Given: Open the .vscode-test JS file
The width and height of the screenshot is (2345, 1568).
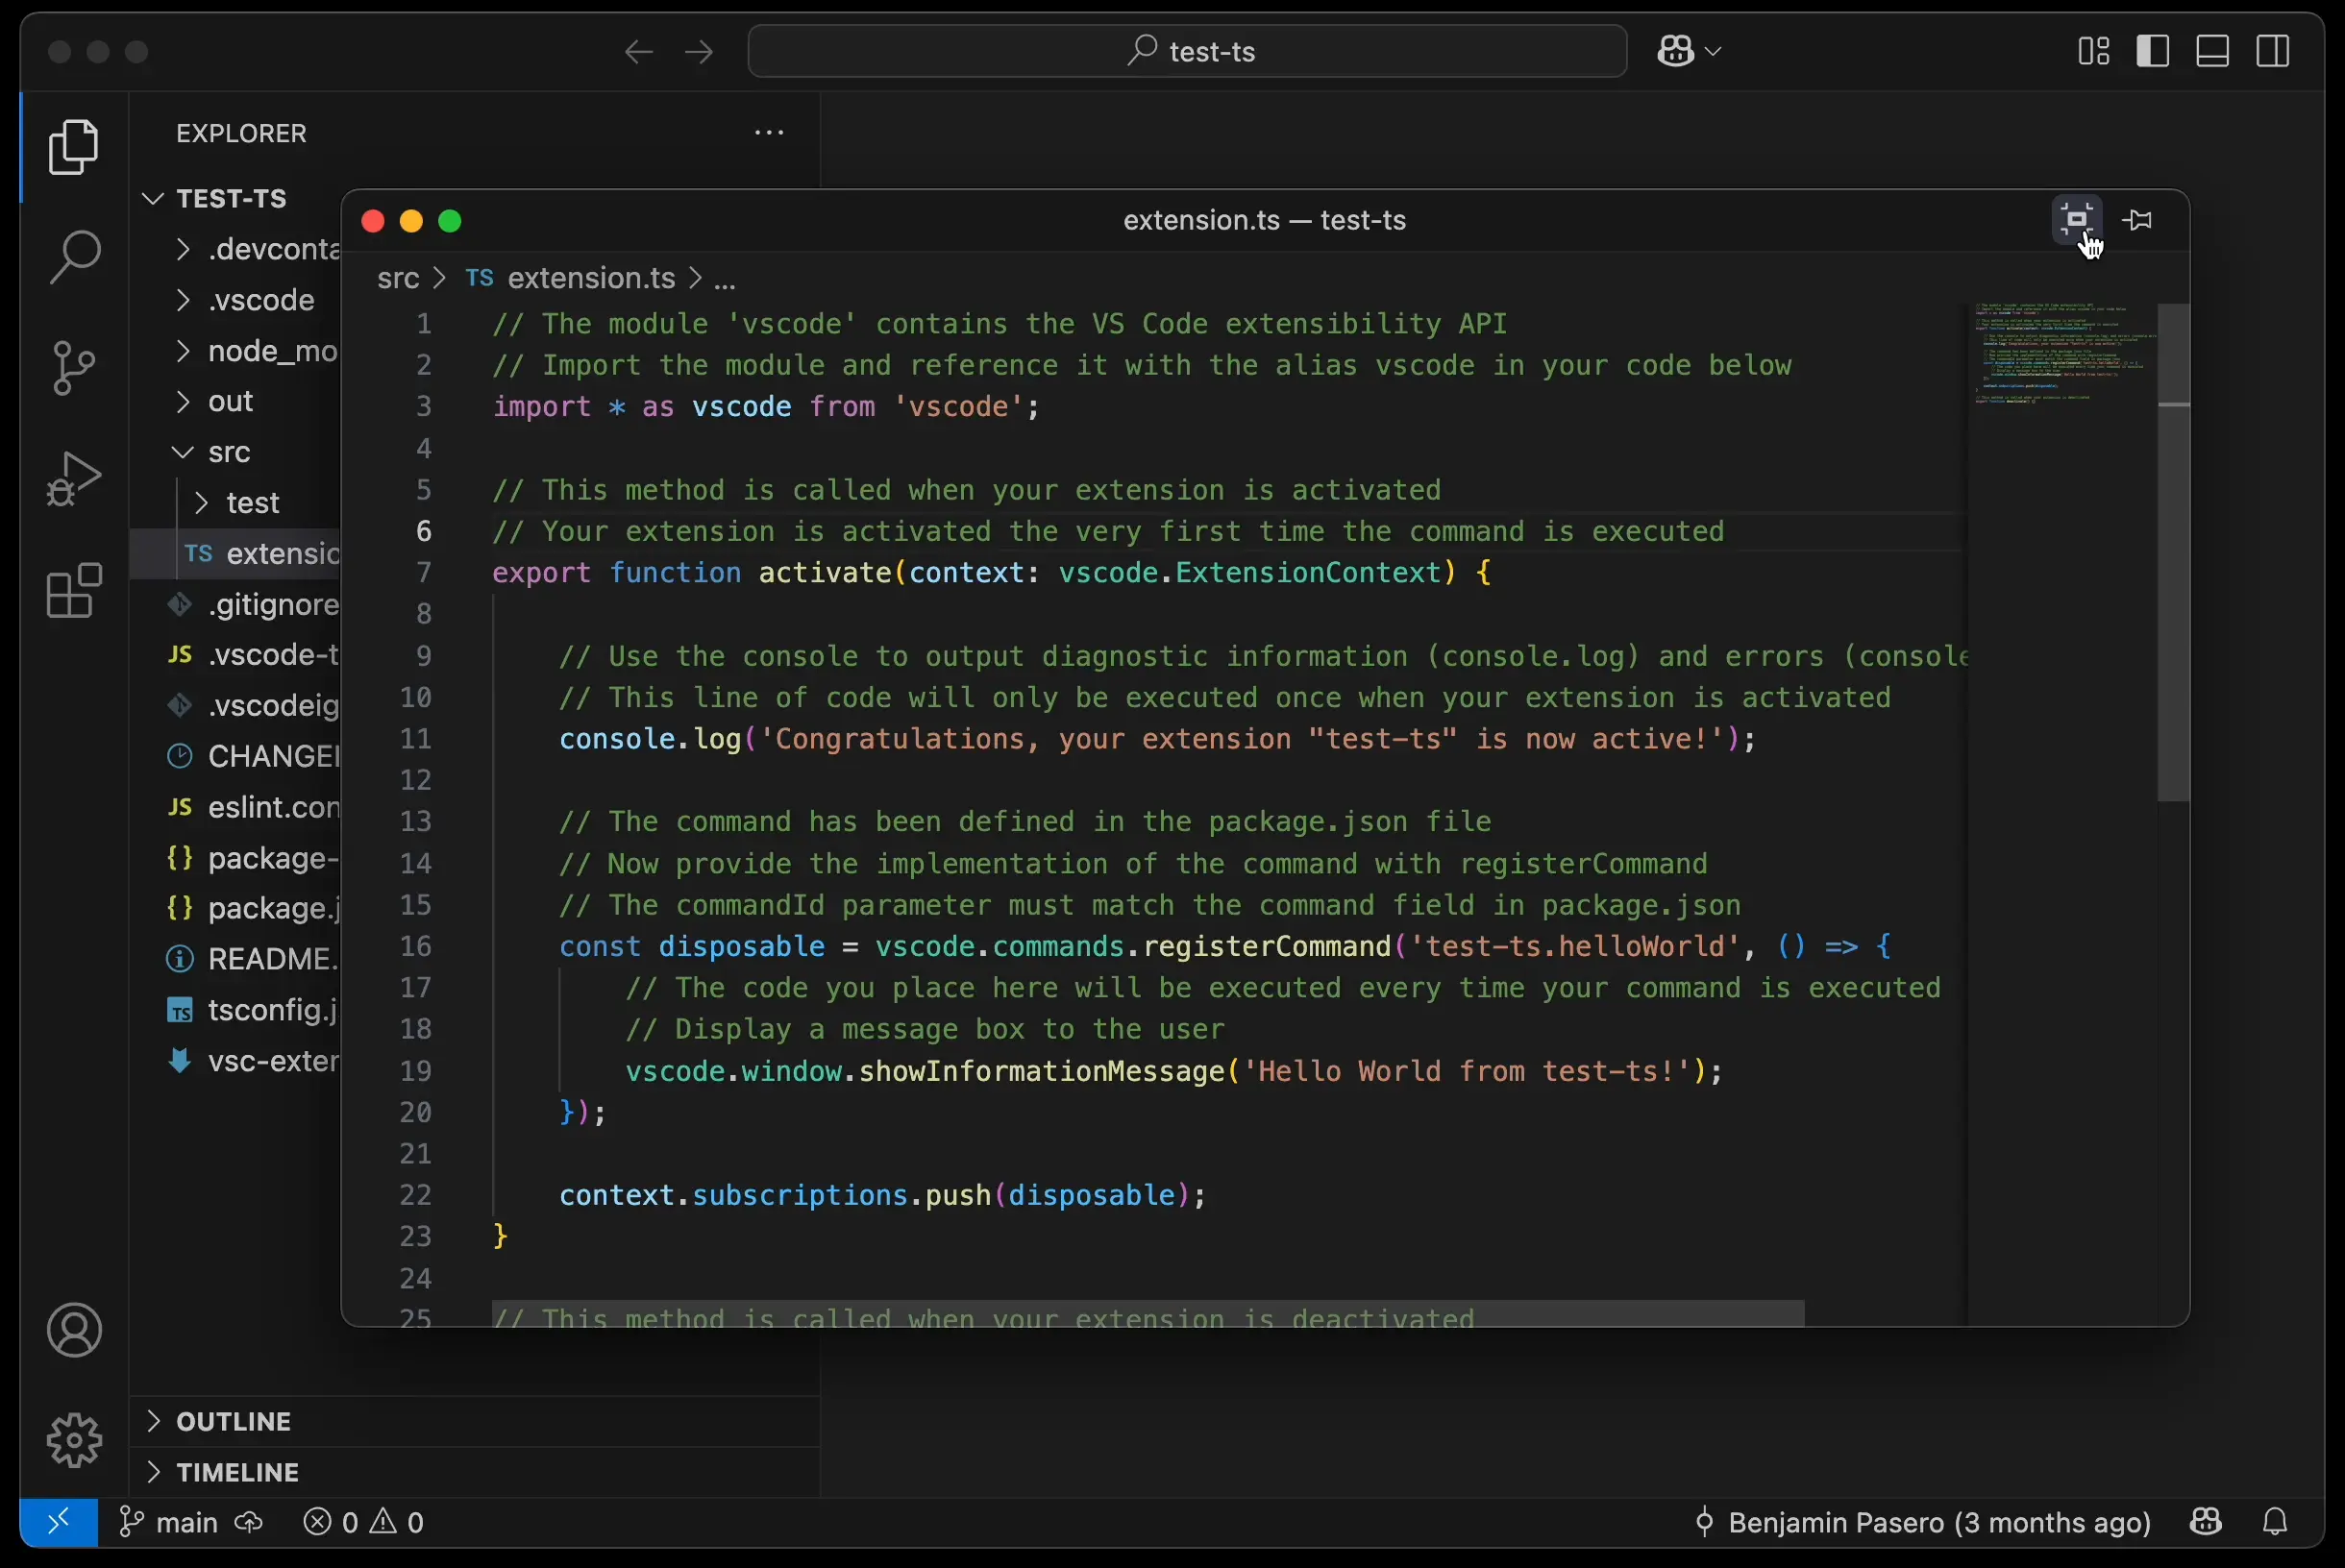Looking at the screenshot, I should coord(236,654).
